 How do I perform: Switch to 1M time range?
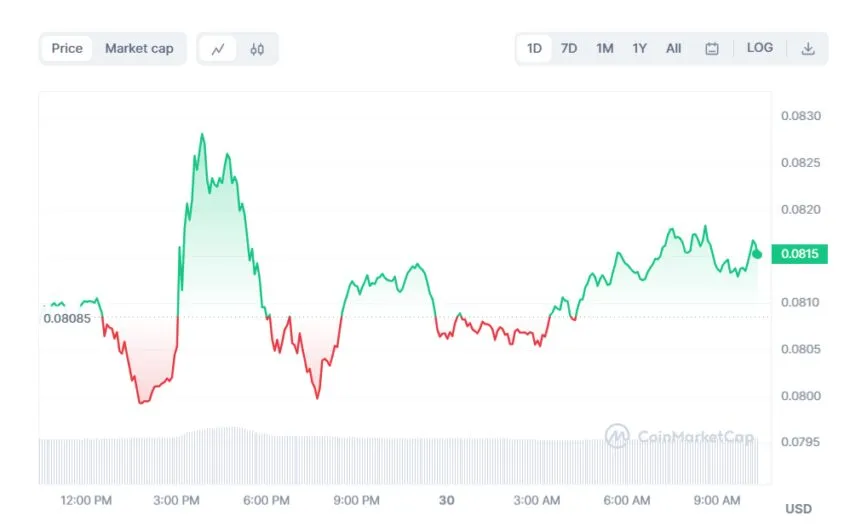point(604,48)
